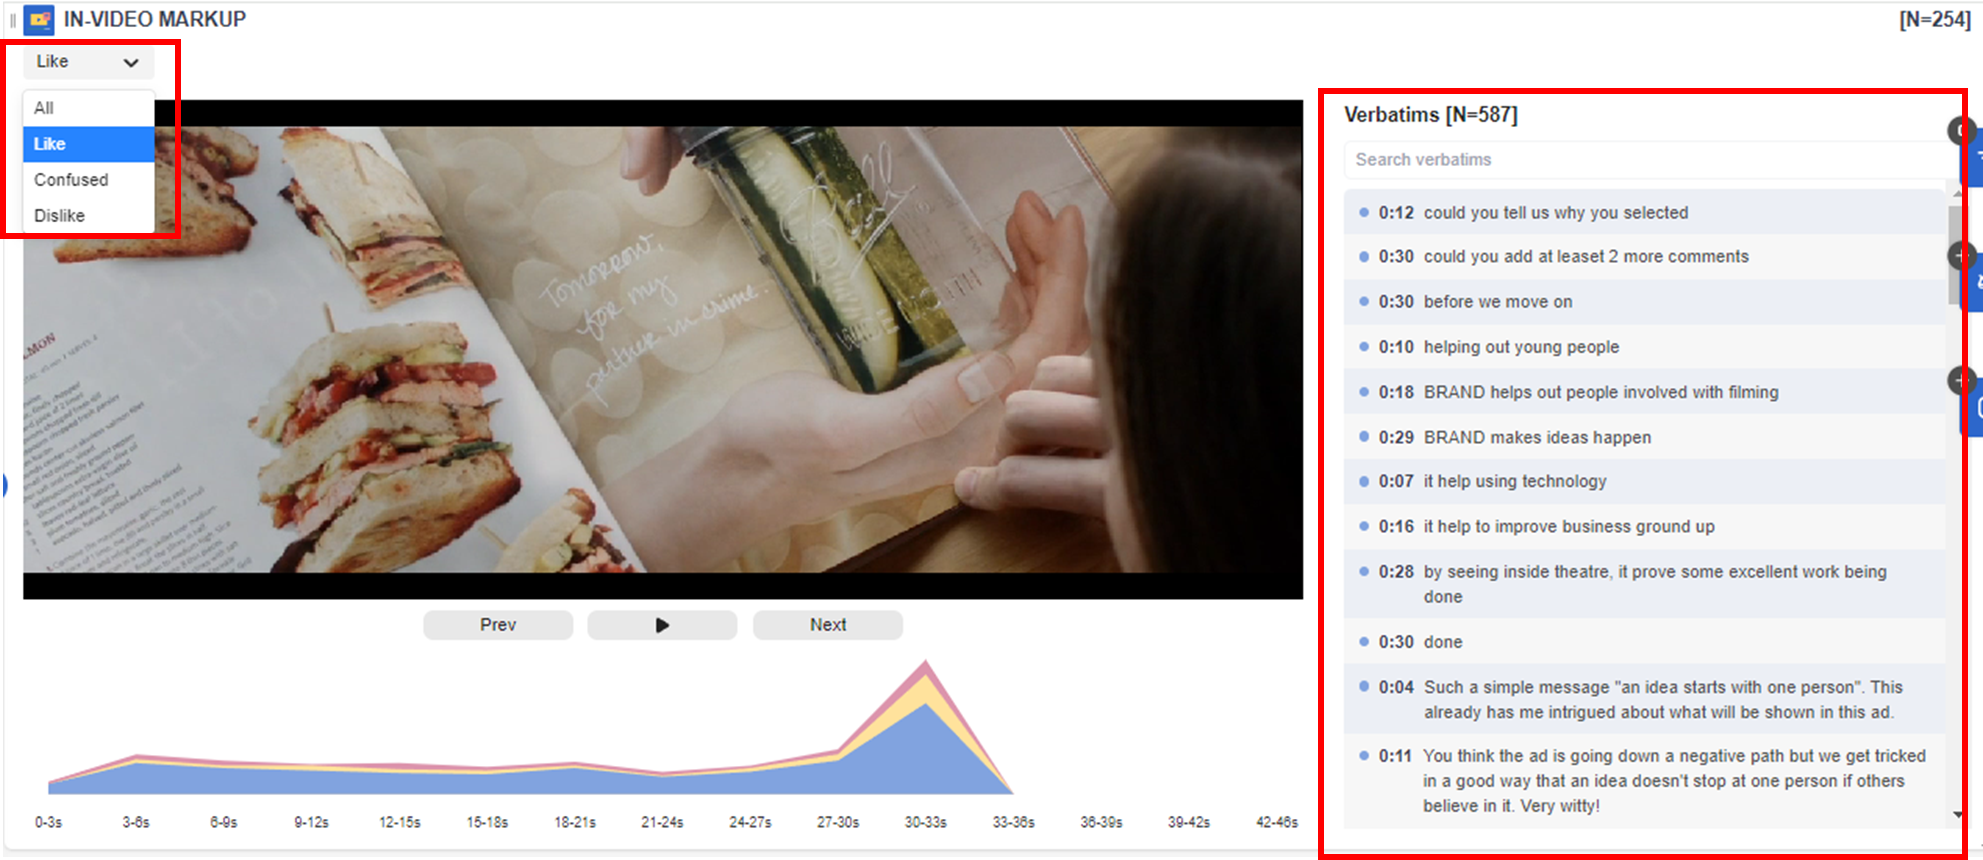The height and width of the screenshot is (860, 1983).
Task: Pick Dislike from the reaction list
Action: click(88, 216)
